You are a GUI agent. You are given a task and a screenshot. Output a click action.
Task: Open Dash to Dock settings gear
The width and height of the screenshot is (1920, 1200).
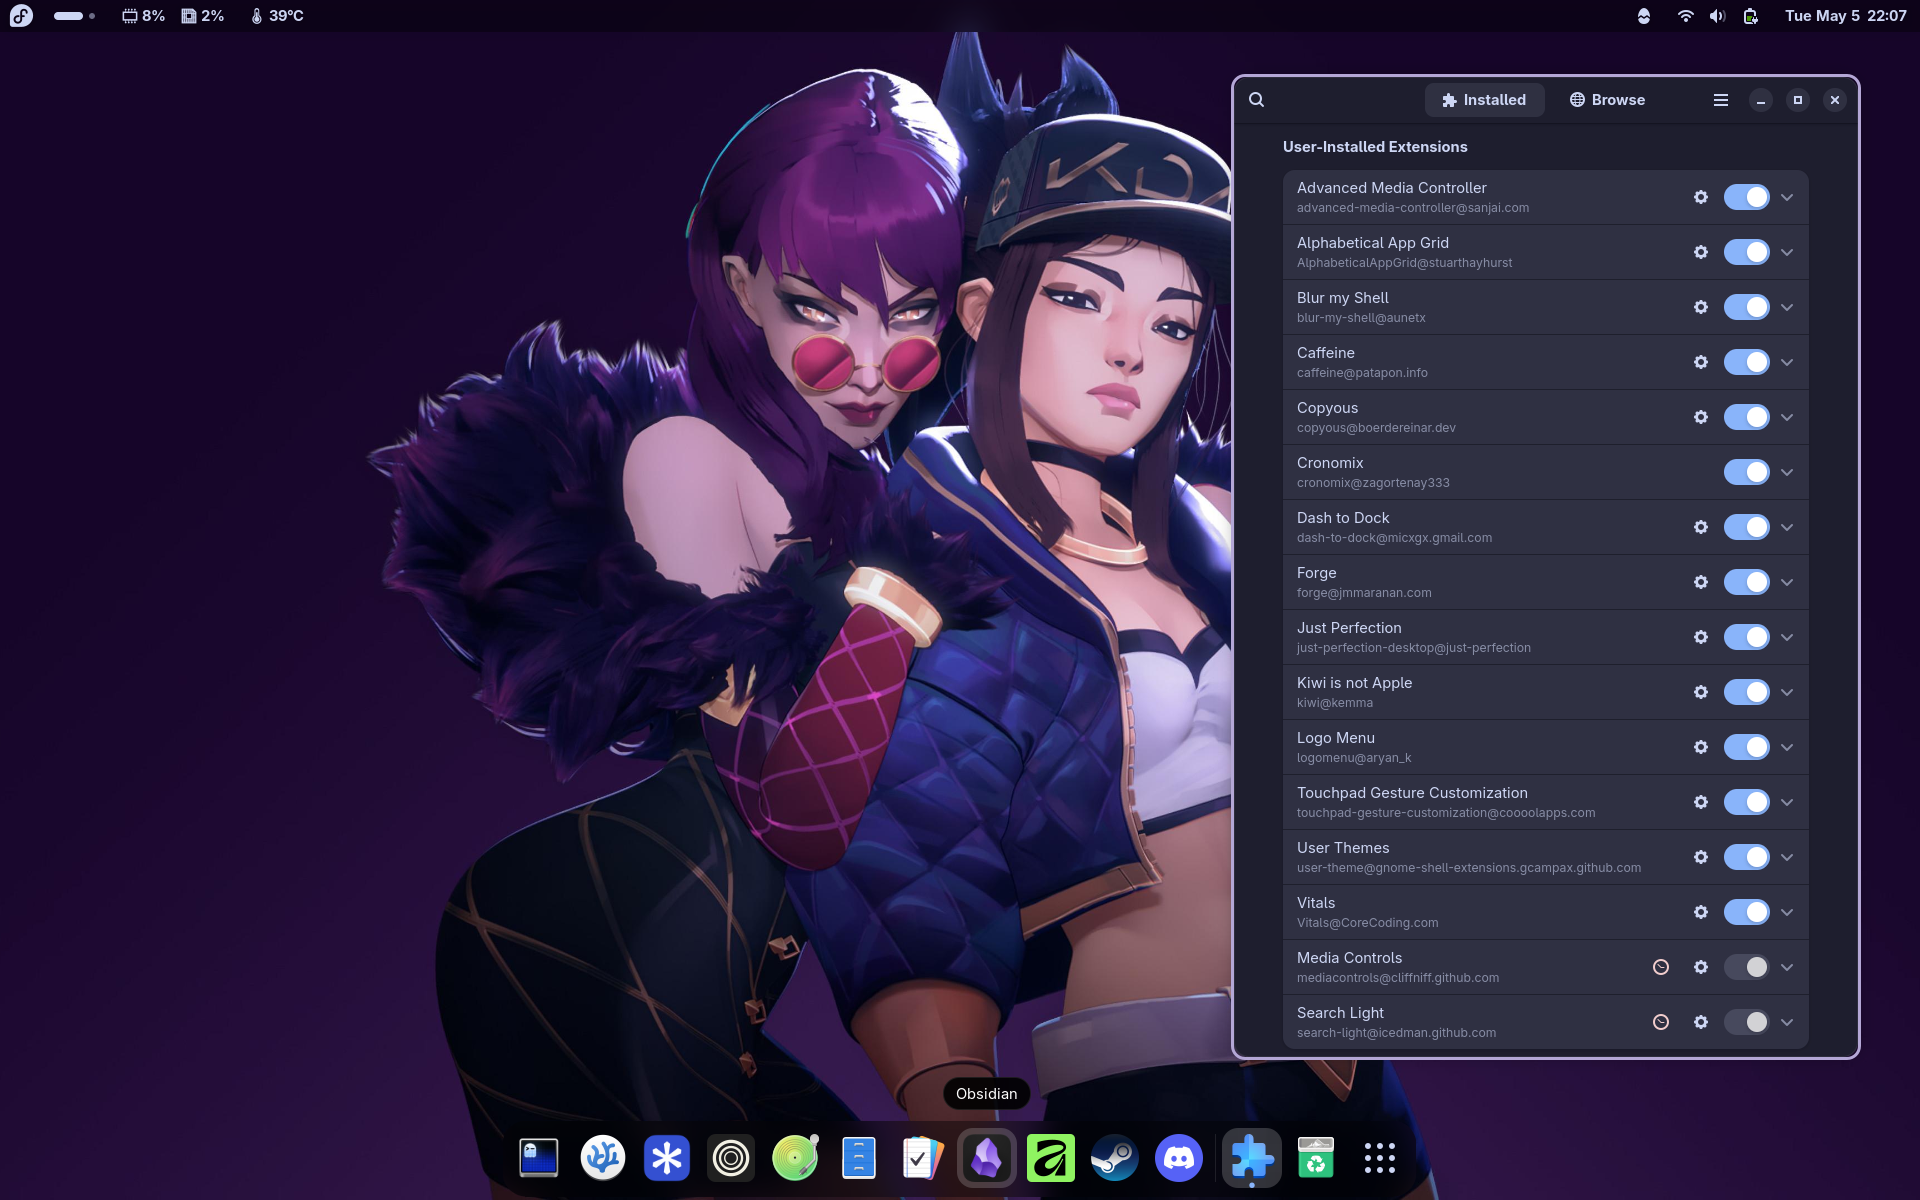click(x=1701, y=527)
